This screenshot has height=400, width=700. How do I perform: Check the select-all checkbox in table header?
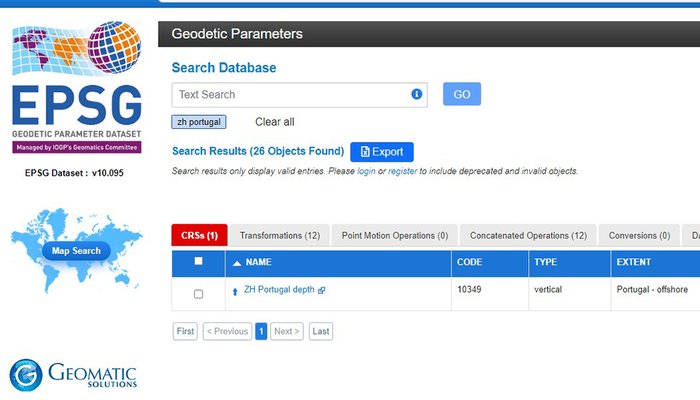[198, 261]
